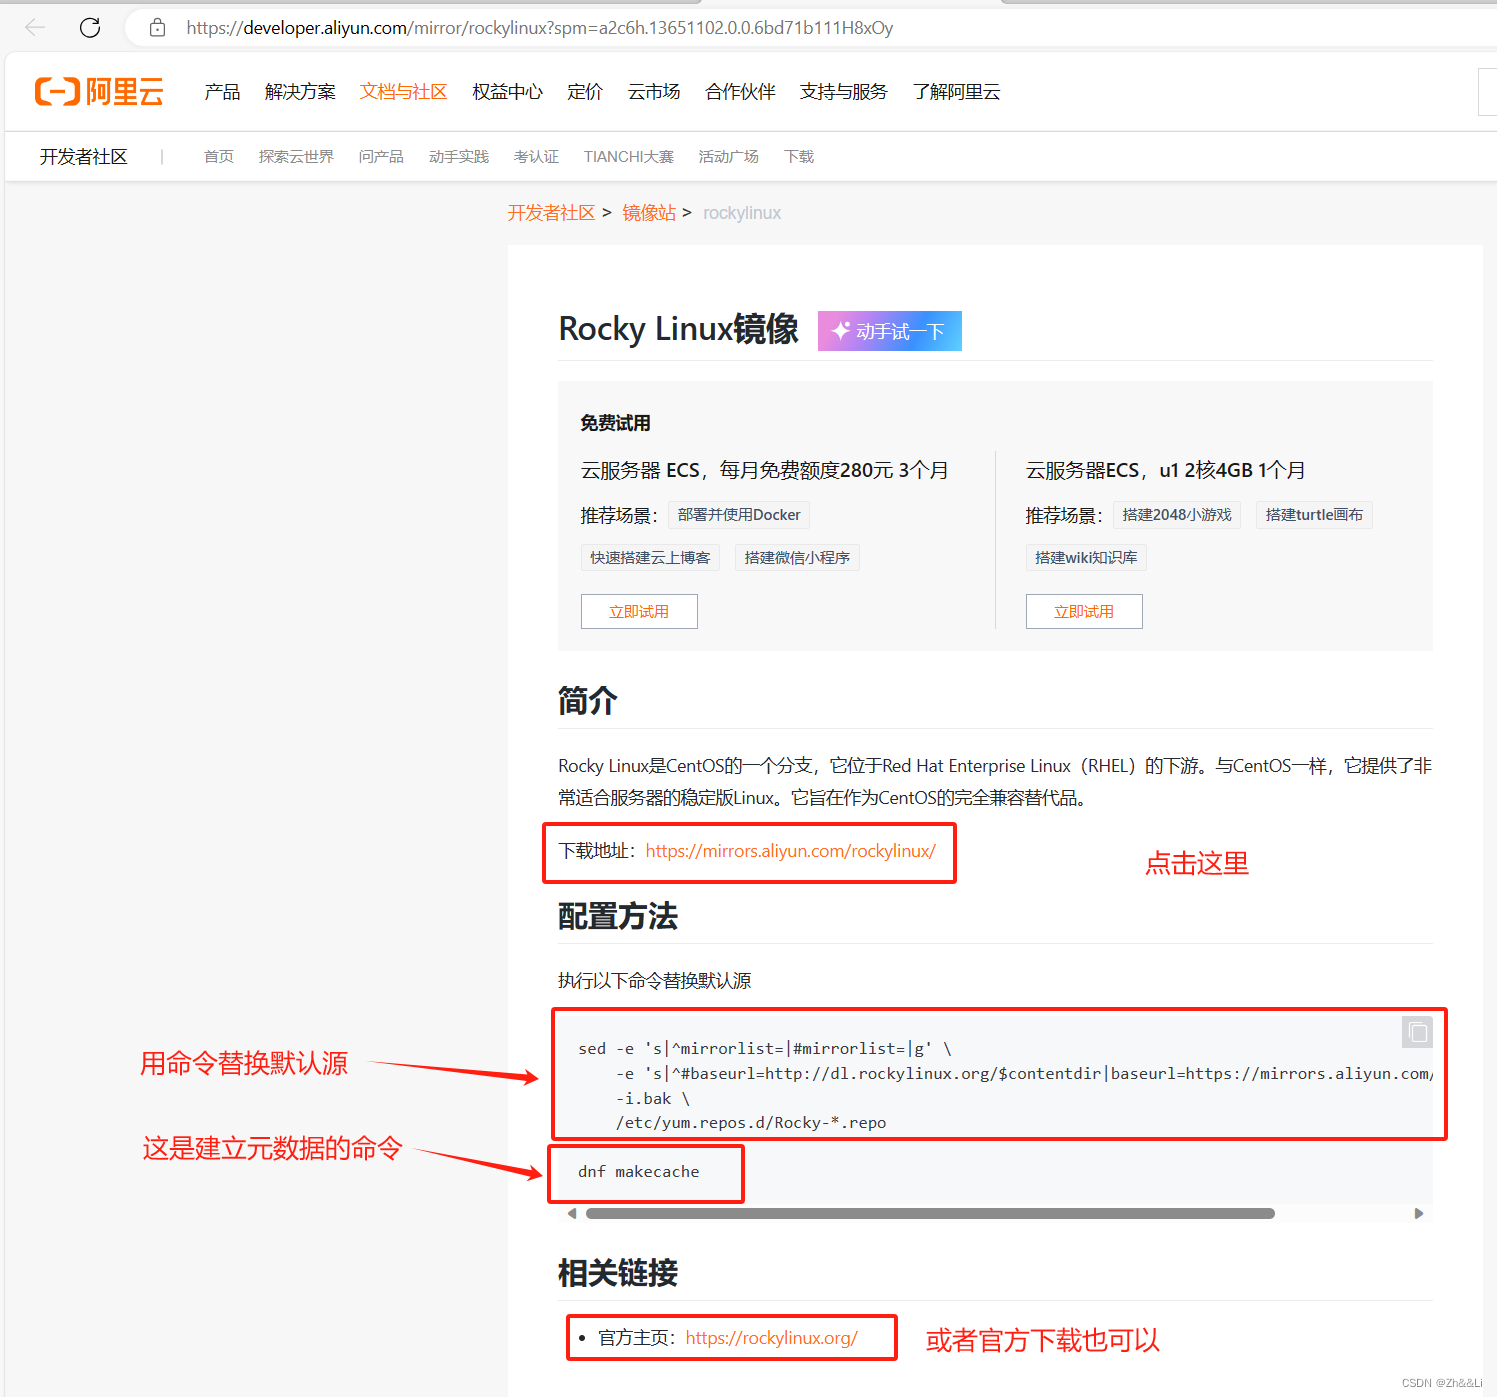Screen dimensions: 1497x1397
Task: Click the browser back arrow
Action: [x=35, y=28]
